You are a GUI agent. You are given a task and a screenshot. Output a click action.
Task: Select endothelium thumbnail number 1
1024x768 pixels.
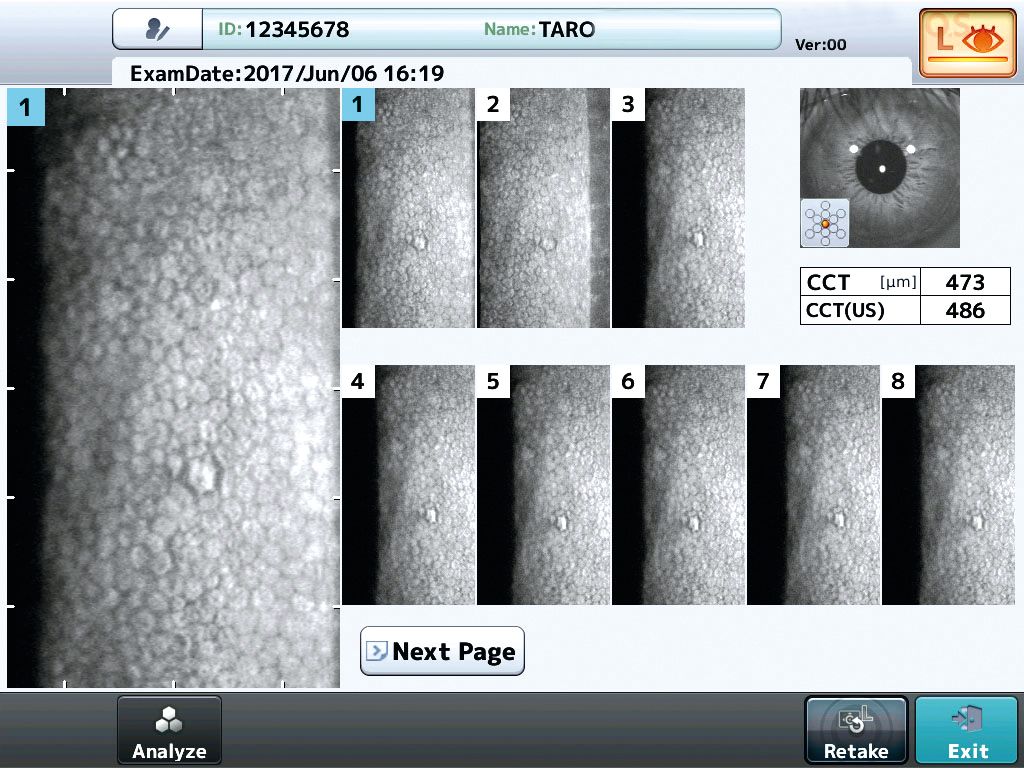pyautogui.click(x=408, y=208)
